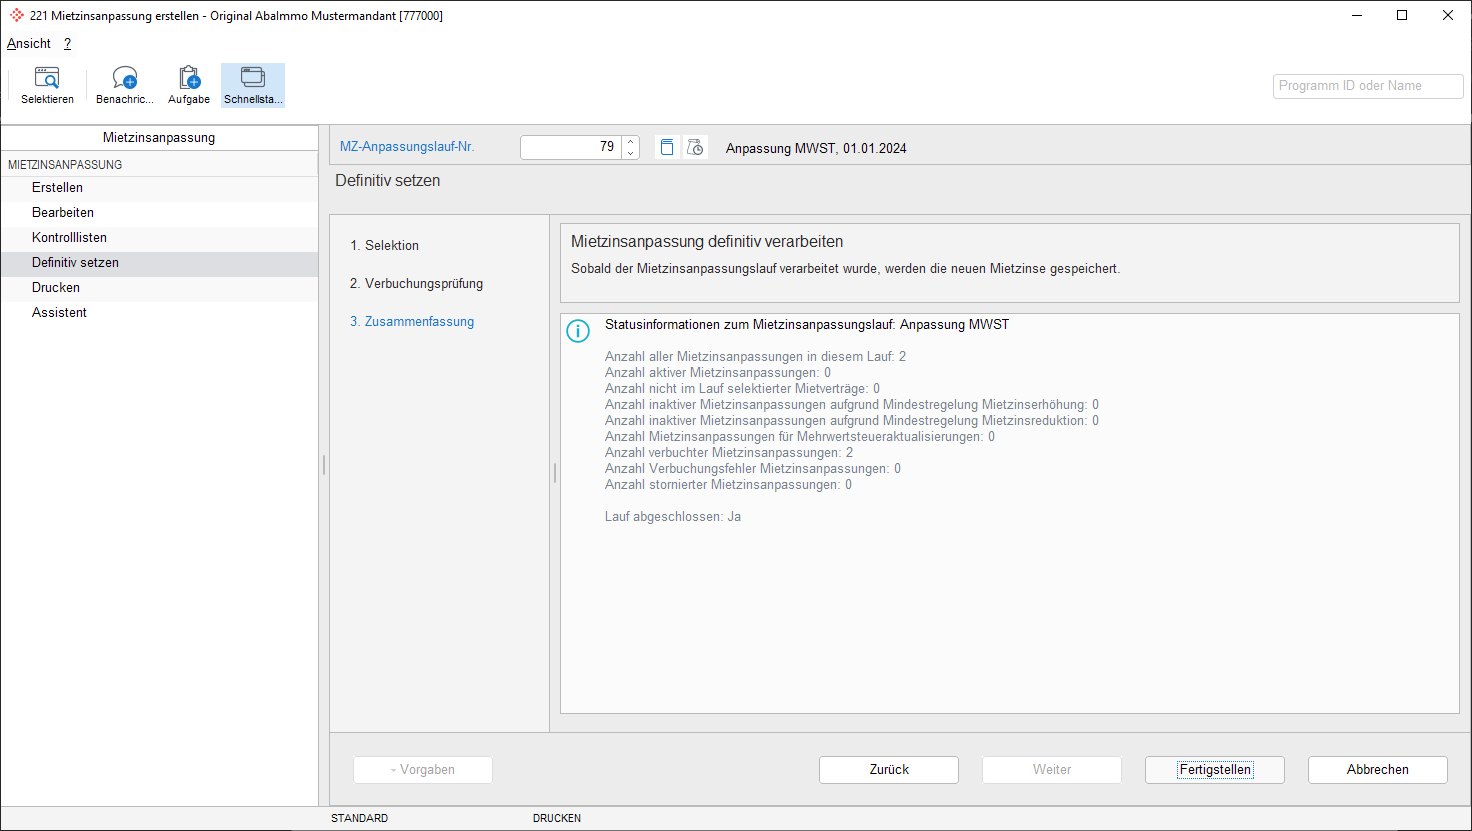This screenshot has height=831, width=1472.
Task: Click 'Anzahl aller Mietzinsanpassungen in diesem Lauf: 2'
Action: pyautogui.click(x=755, y=357)
